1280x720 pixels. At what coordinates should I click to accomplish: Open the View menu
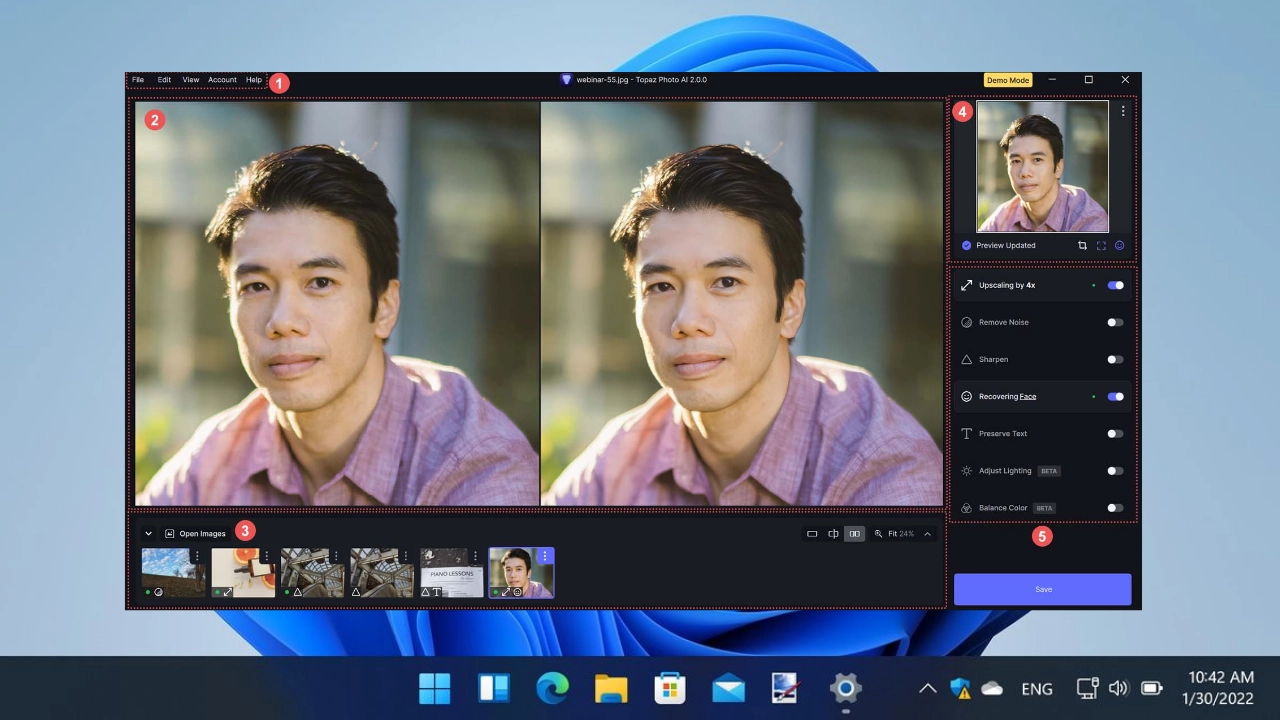tap(191, 80)
